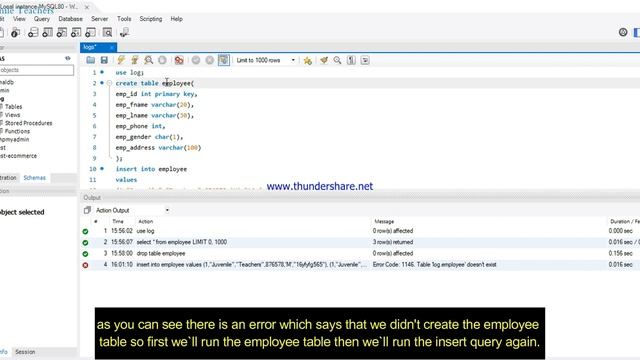Click the insert into employee values action text
This screenshot has height=360, width=640.
[251, 264]
